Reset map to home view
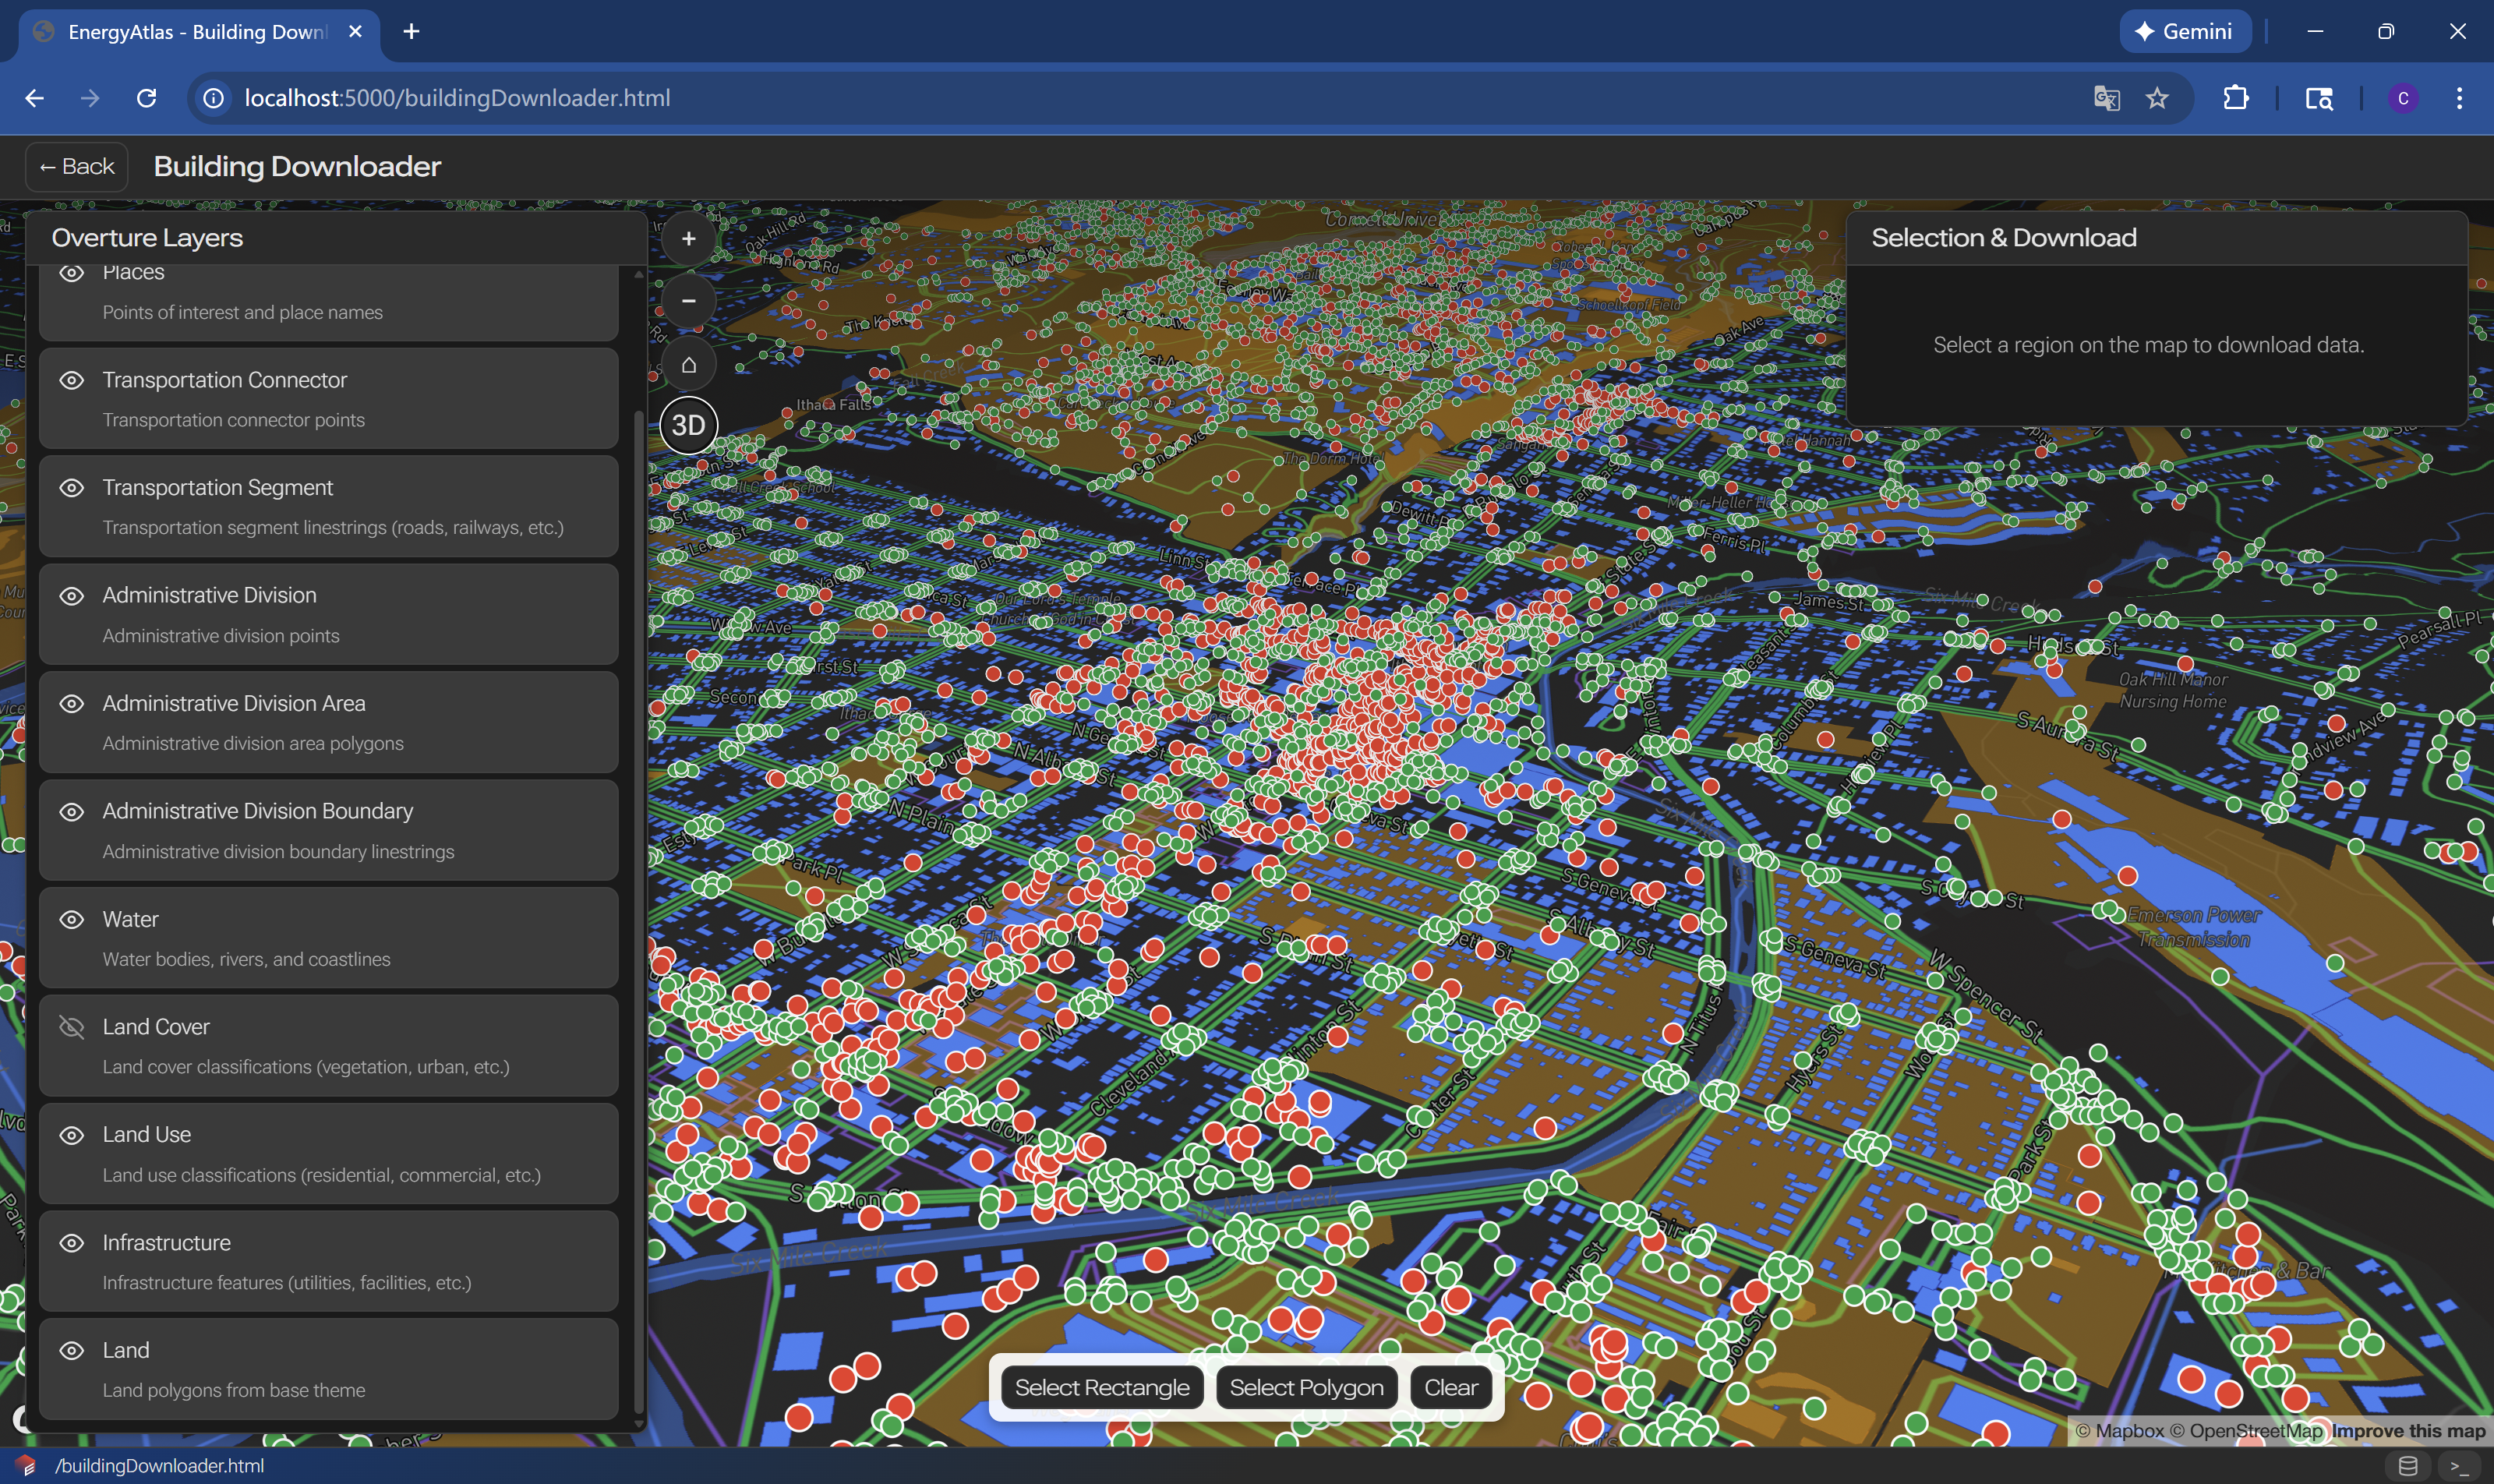The width and height of the screenshot is (2494, 1484). pyautogui.click(x=688, y=364)
